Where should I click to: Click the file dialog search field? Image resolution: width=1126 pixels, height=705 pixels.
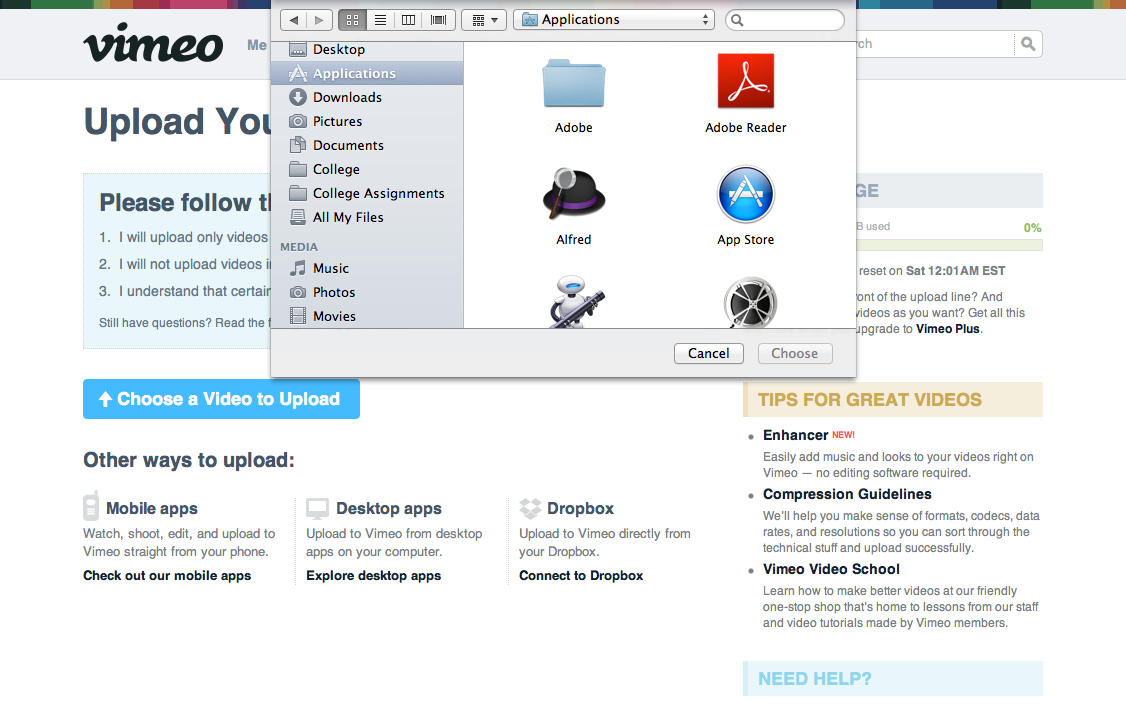pyautogui.click(x=785, y=20)
